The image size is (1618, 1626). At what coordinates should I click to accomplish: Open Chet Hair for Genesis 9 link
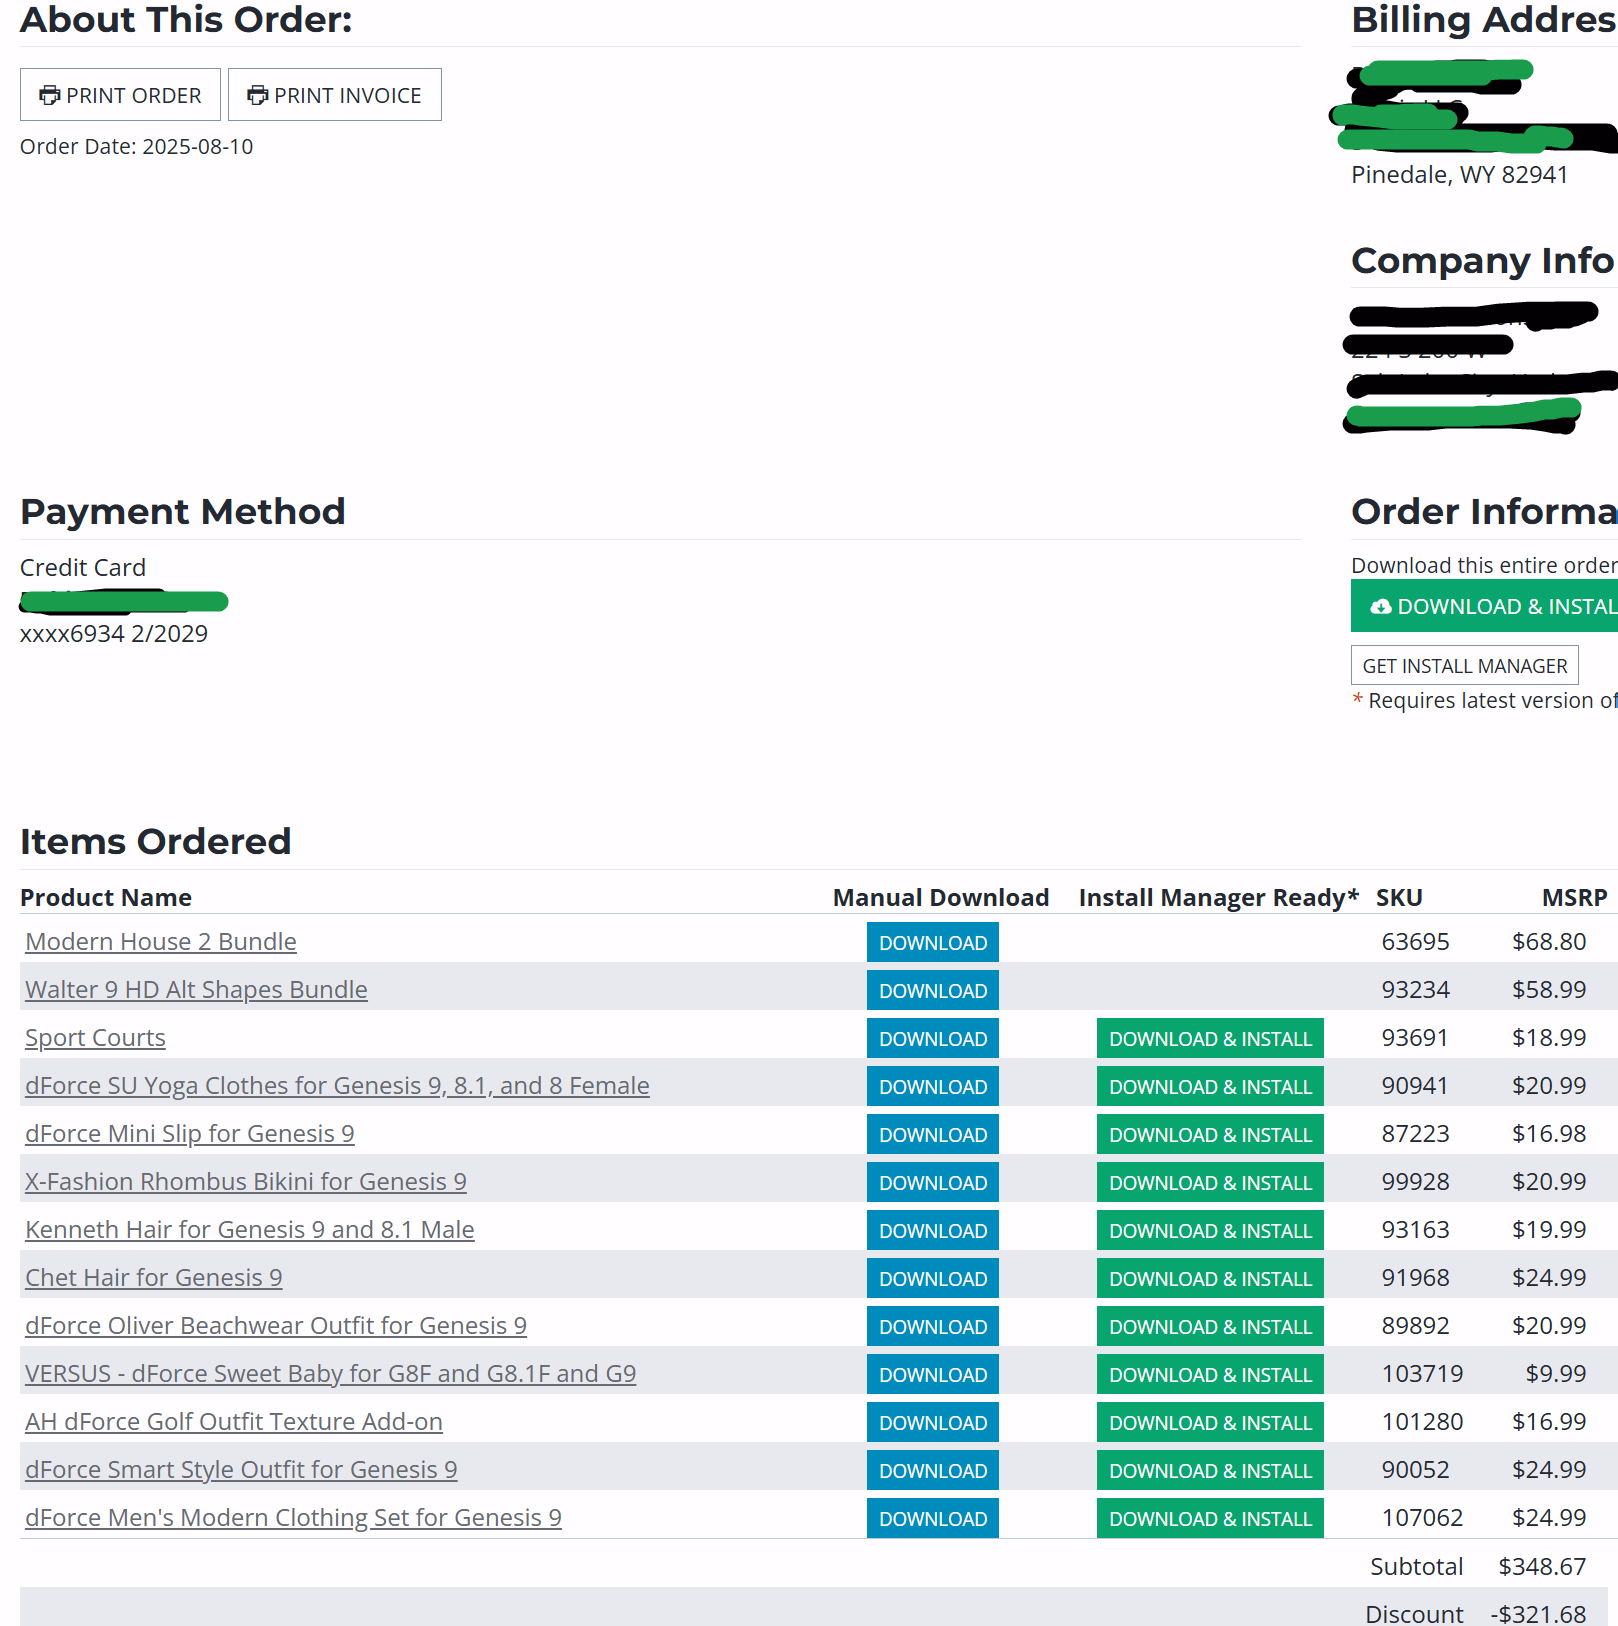coord(154,1278)
